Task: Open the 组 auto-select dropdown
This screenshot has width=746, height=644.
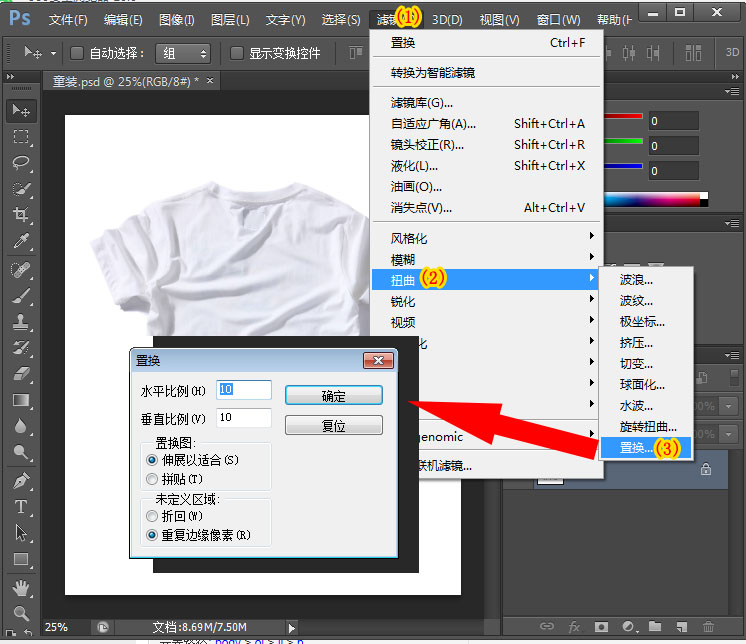Action: tap(183, 53)
